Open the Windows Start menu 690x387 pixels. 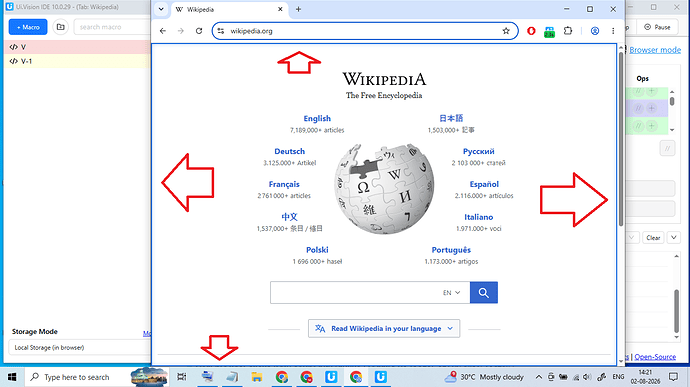click(x=12, y=377)
